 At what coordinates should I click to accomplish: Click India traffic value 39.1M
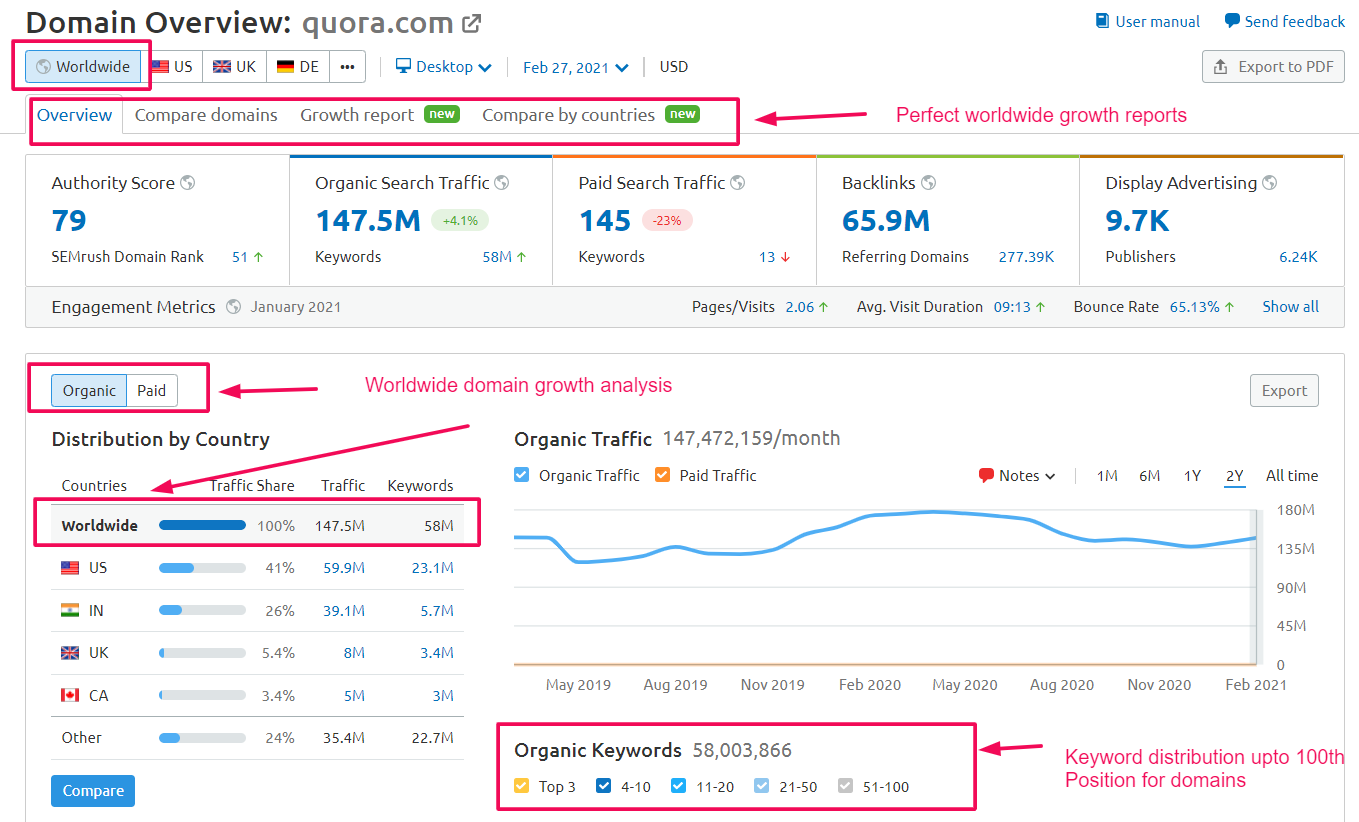click(x=343, y=610)
